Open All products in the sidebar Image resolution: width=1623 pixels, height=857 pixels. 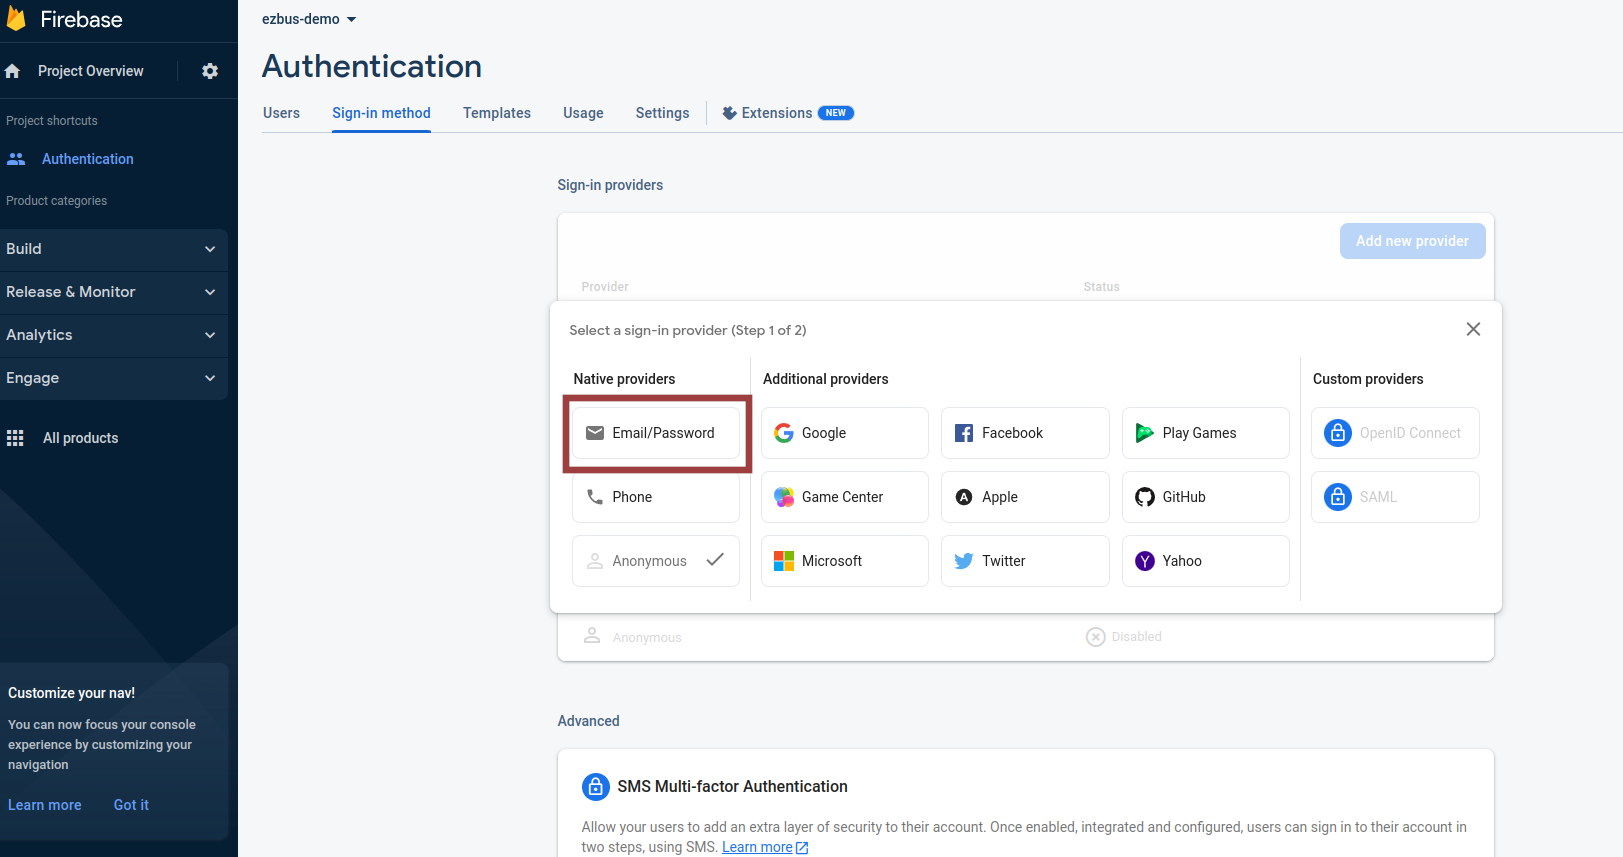80,438
